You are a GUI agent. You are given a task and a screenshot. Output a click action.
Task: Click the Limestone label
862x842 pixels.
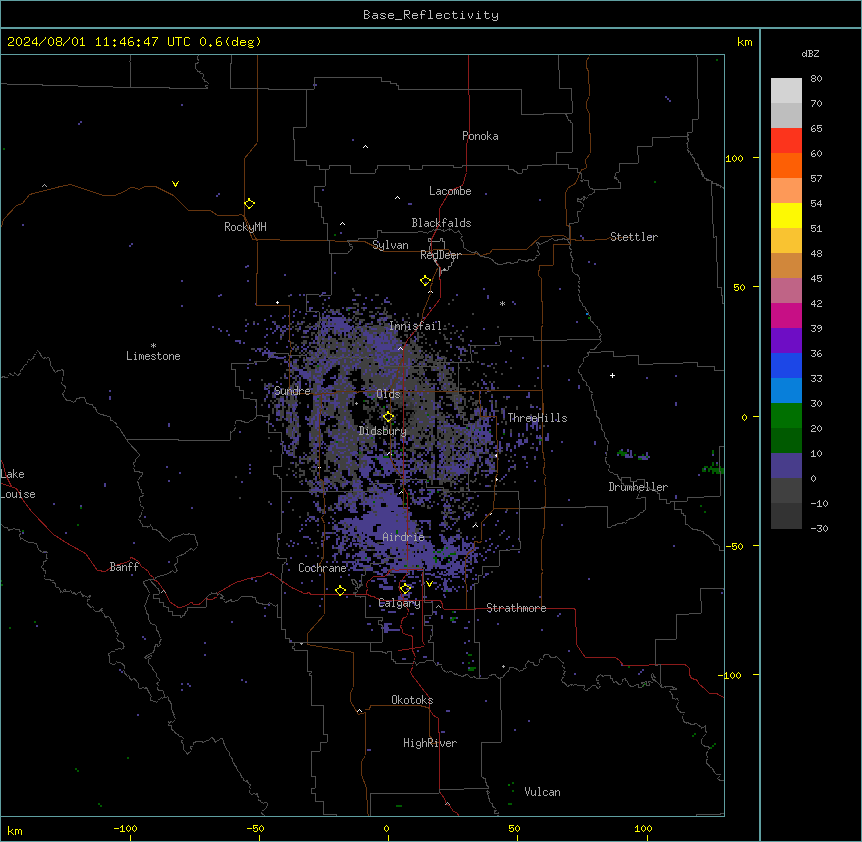153,356
